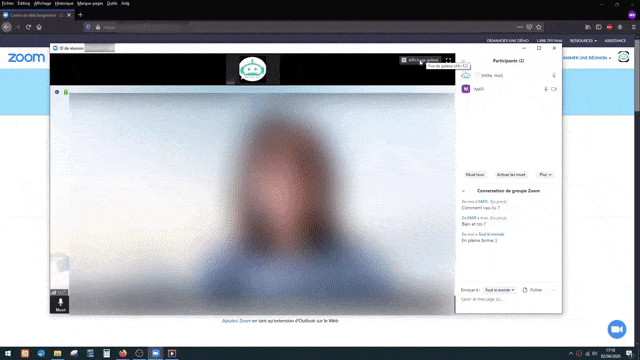Viewport: 640px width, 360px height.
Task: Click MAFI purple participant avatar
Action: click(x=466, y=89)
